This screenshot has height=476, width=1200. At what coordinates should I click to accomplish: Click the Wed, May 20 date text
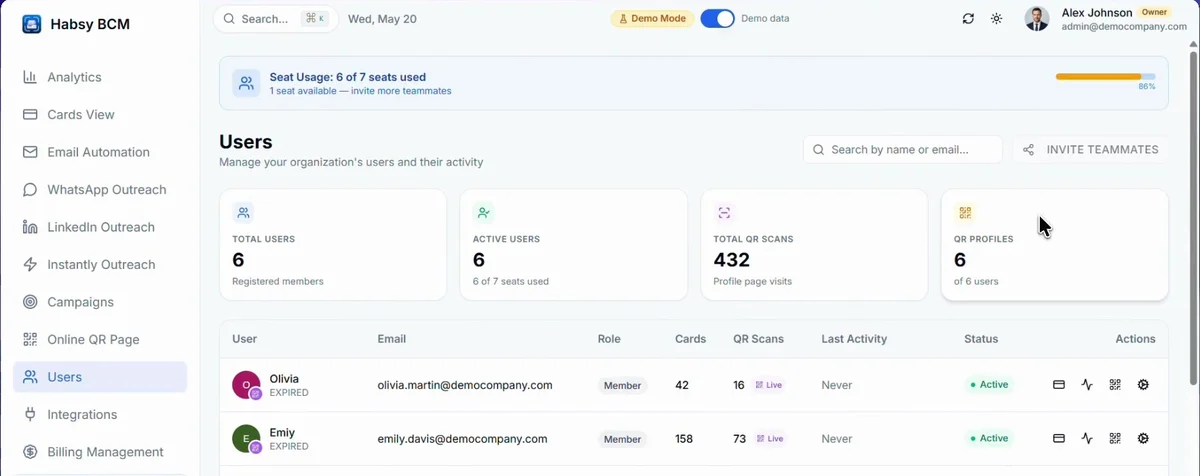[382, 19]
